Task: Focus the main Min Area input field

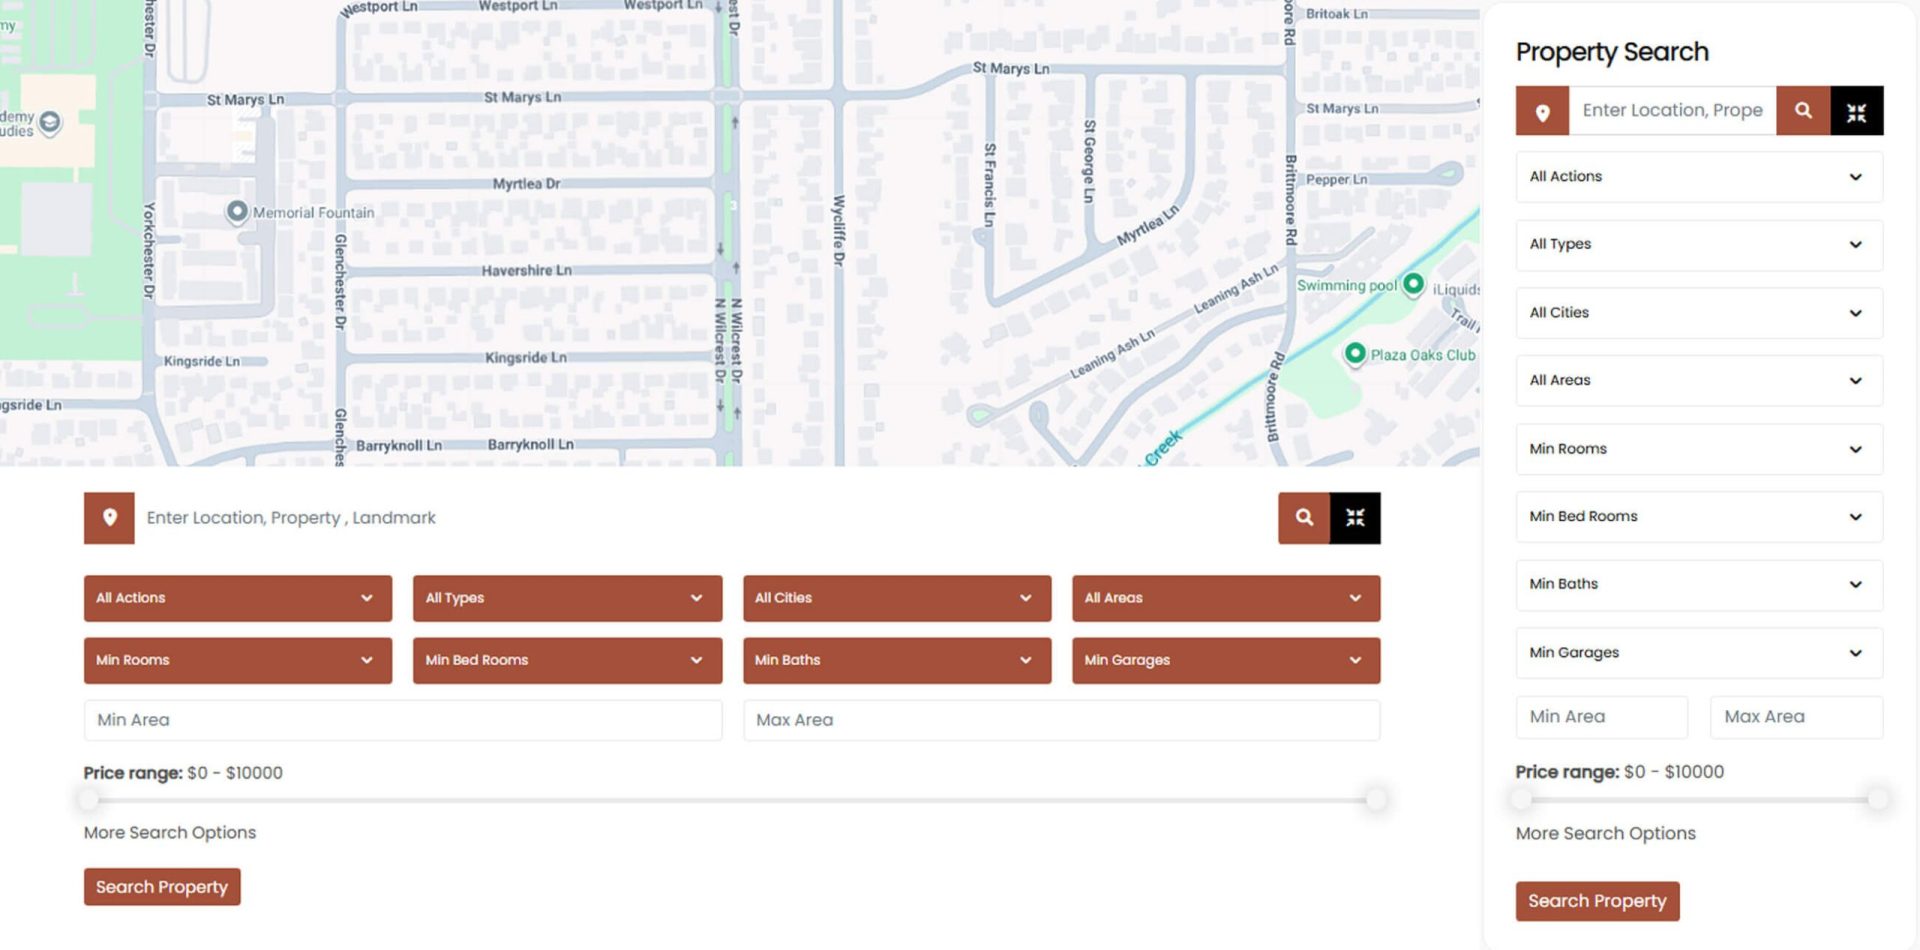Action: pyautogui.click(x=402, y=720)
